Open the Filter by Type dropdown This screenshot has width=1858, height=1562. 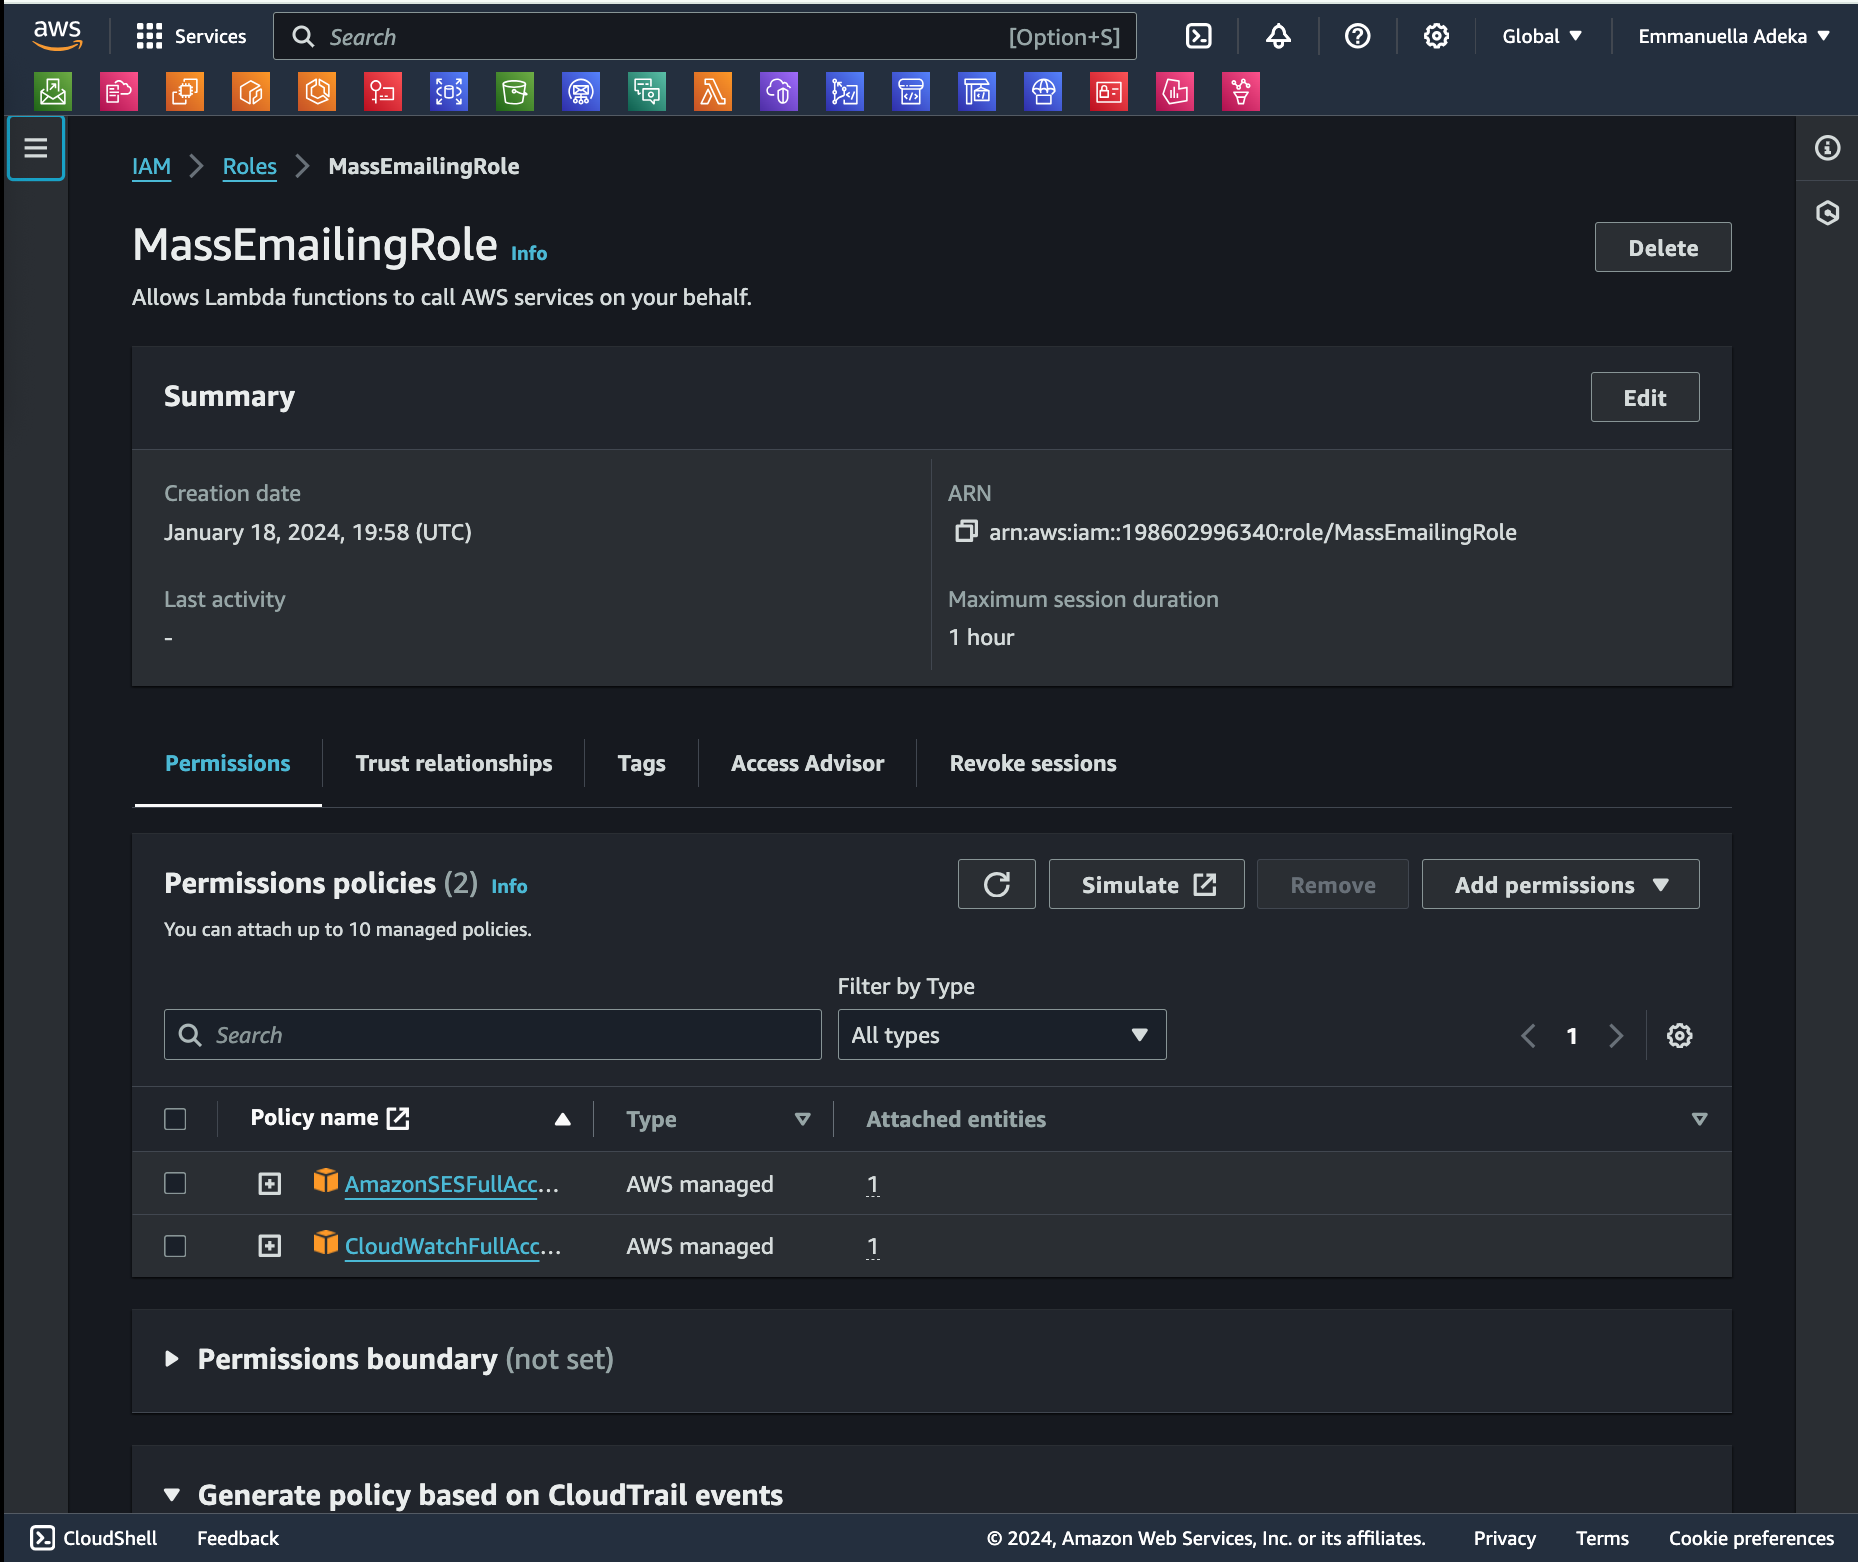(x=1001, y=1035)
